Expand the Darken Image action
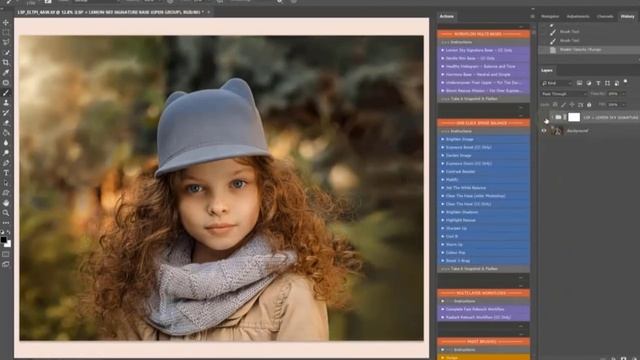Screen dimensions: 640x360 pyautogui.click(x=442, y=156)
